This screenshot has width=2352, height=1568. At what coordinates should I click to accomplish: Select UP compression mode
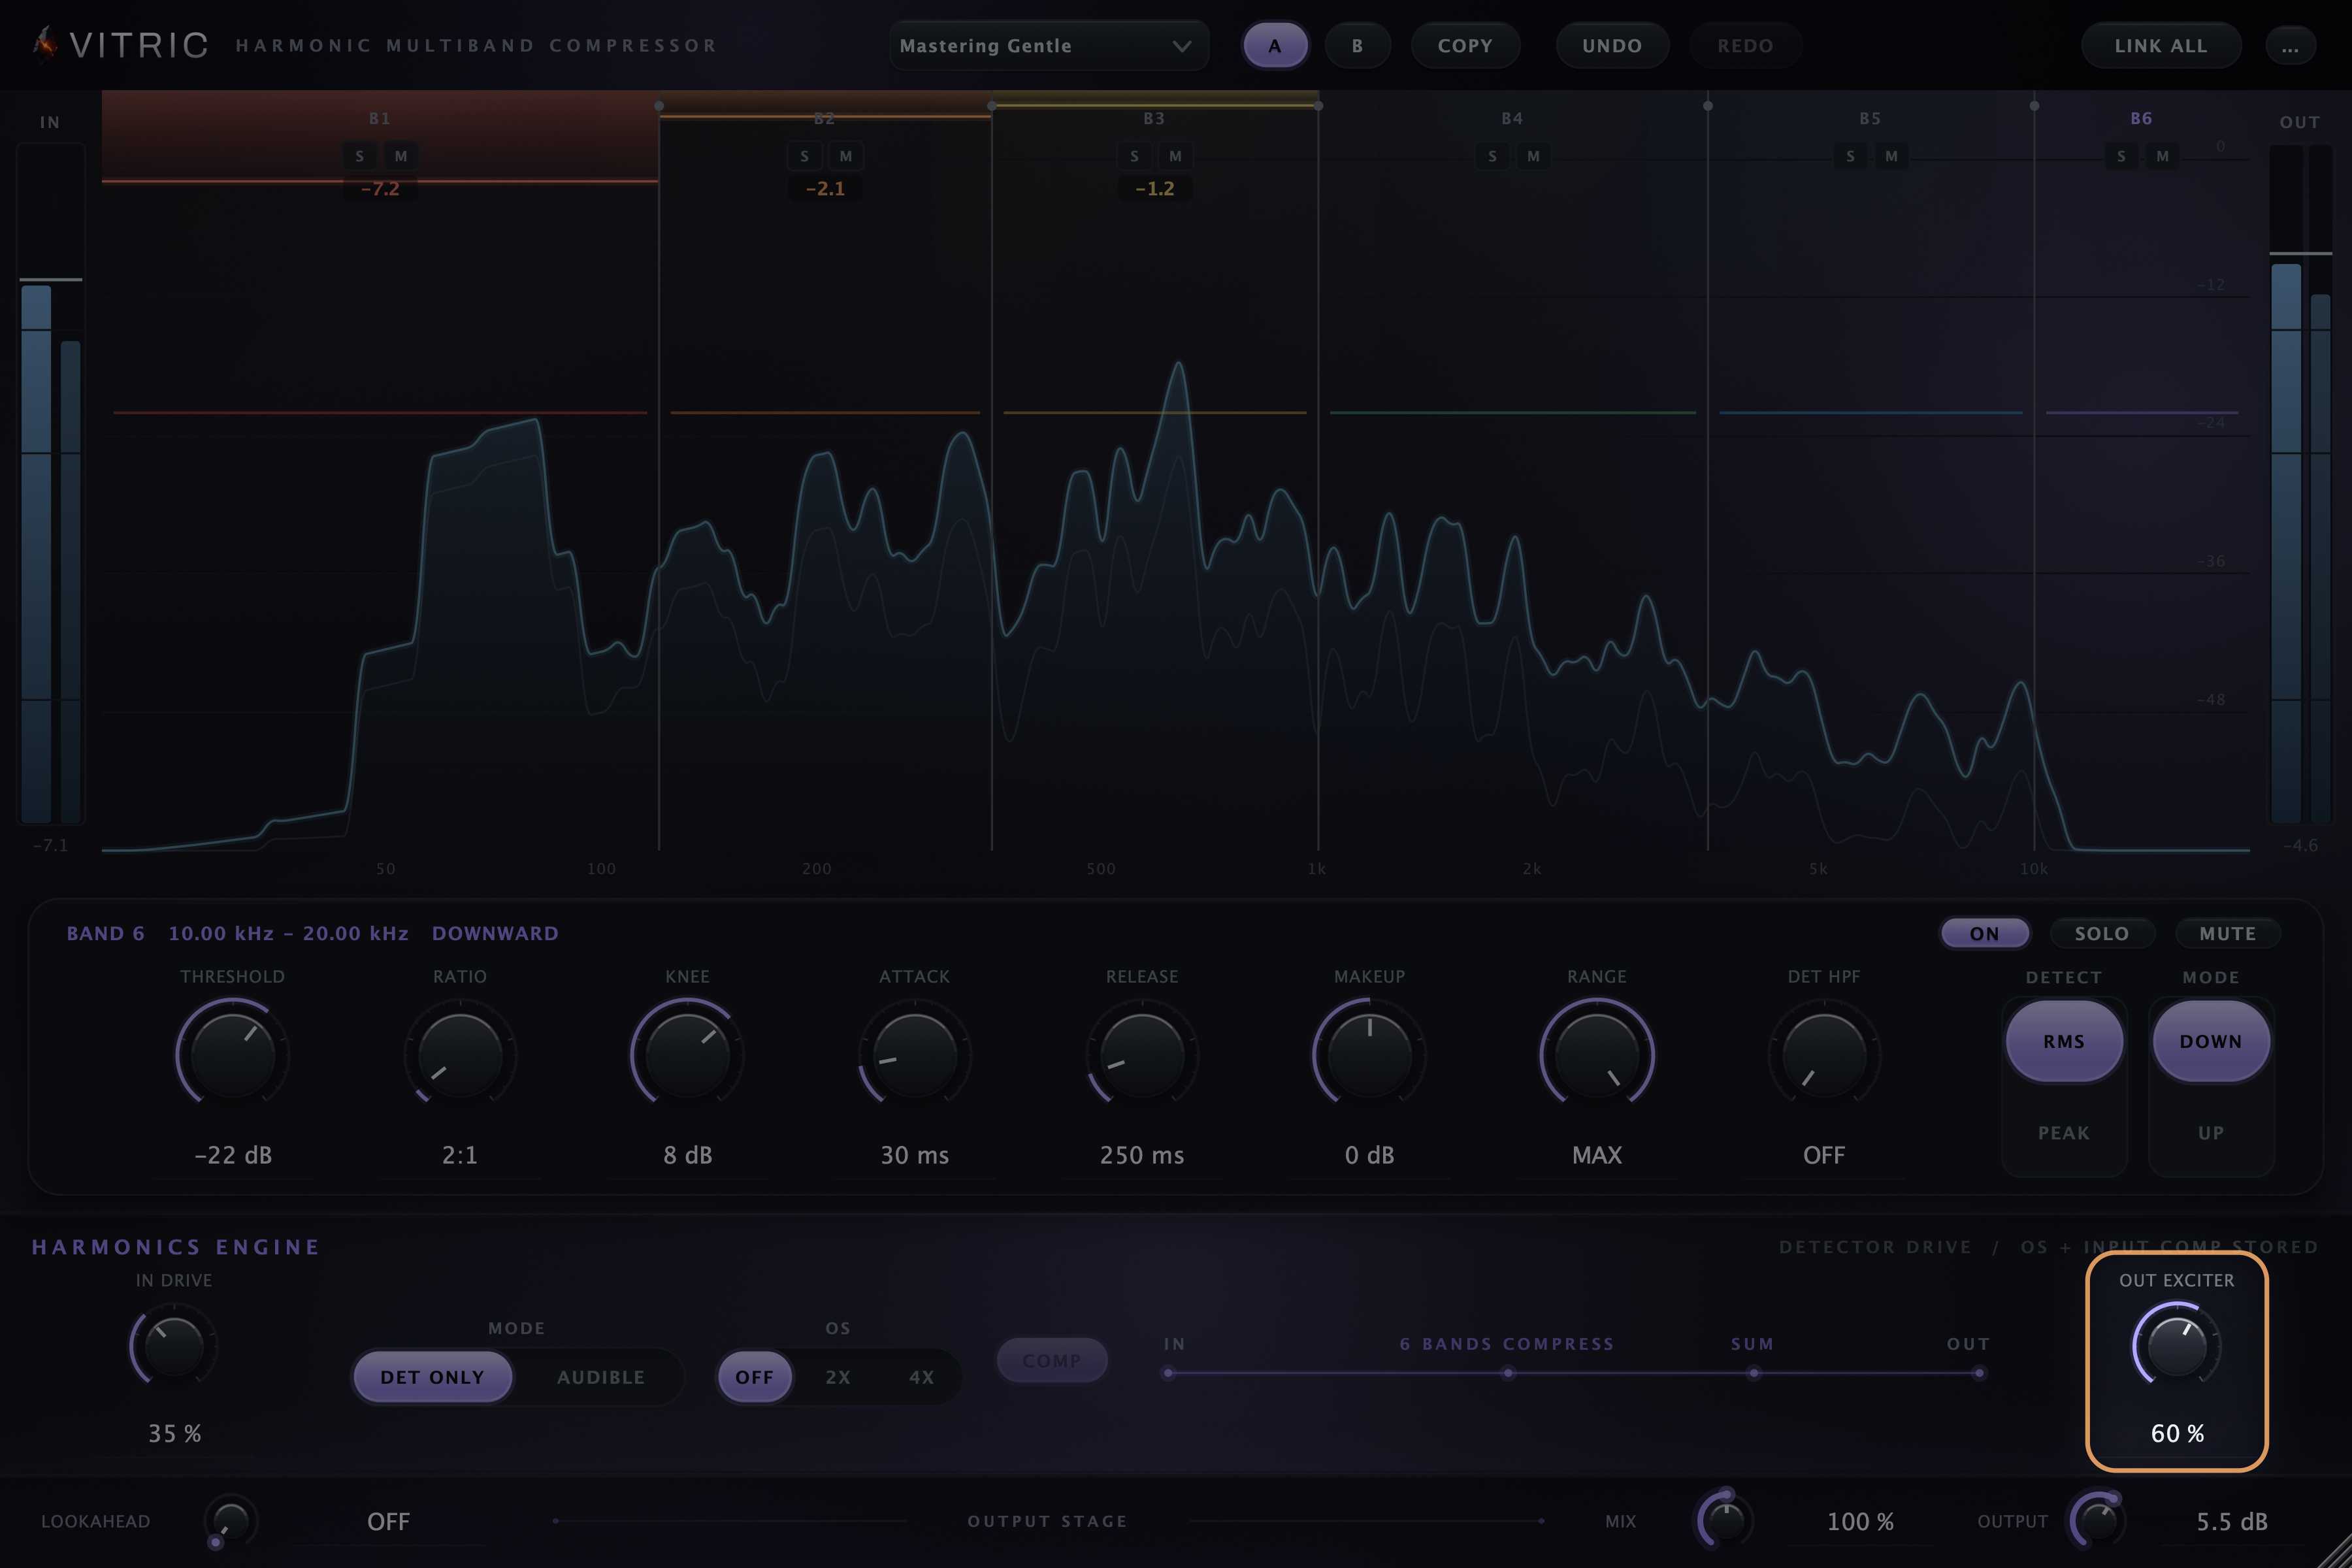coord(2211,1132)
